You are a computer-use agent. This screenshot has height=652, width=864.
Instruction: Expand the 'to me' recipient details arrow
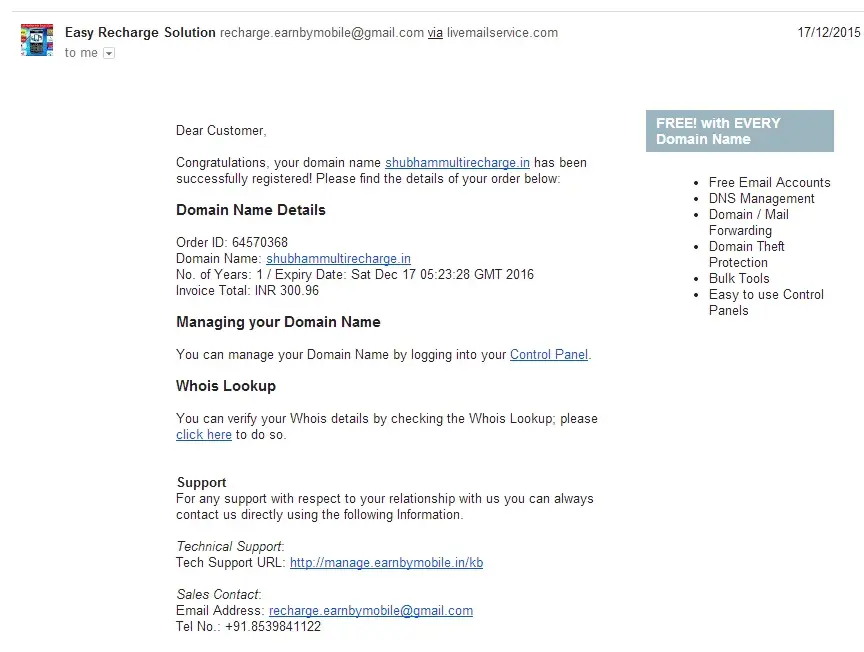pyautogui.click(x=109, y=54)
